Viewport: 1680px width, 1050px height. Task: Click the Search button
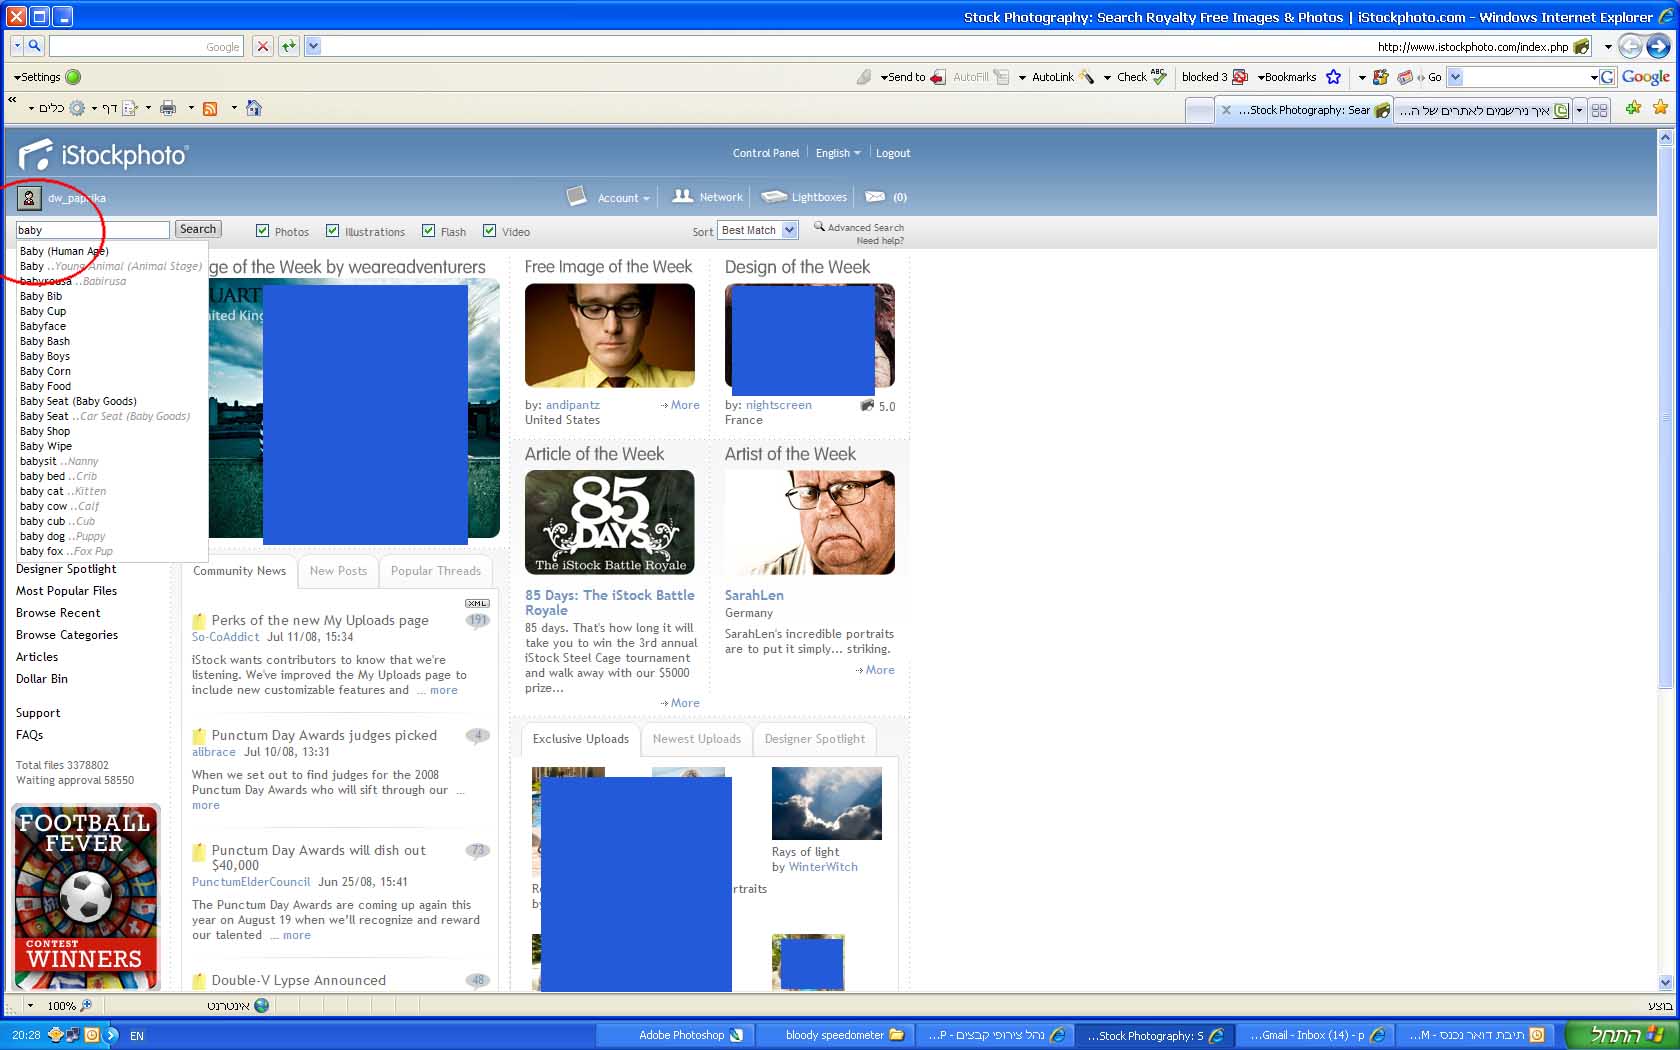coord(198,229)
